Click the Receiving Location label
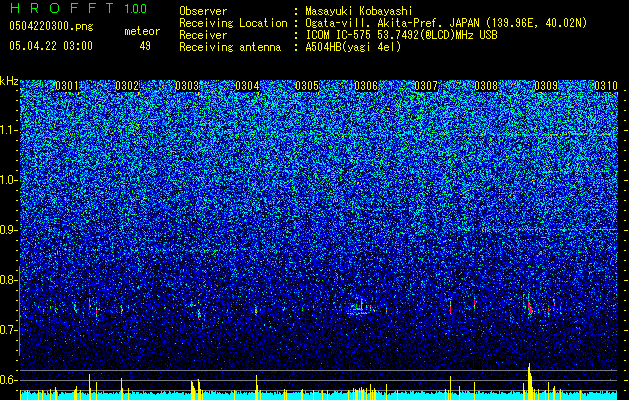The width and height of the screenshot is (629, 400). coord(233,23)
